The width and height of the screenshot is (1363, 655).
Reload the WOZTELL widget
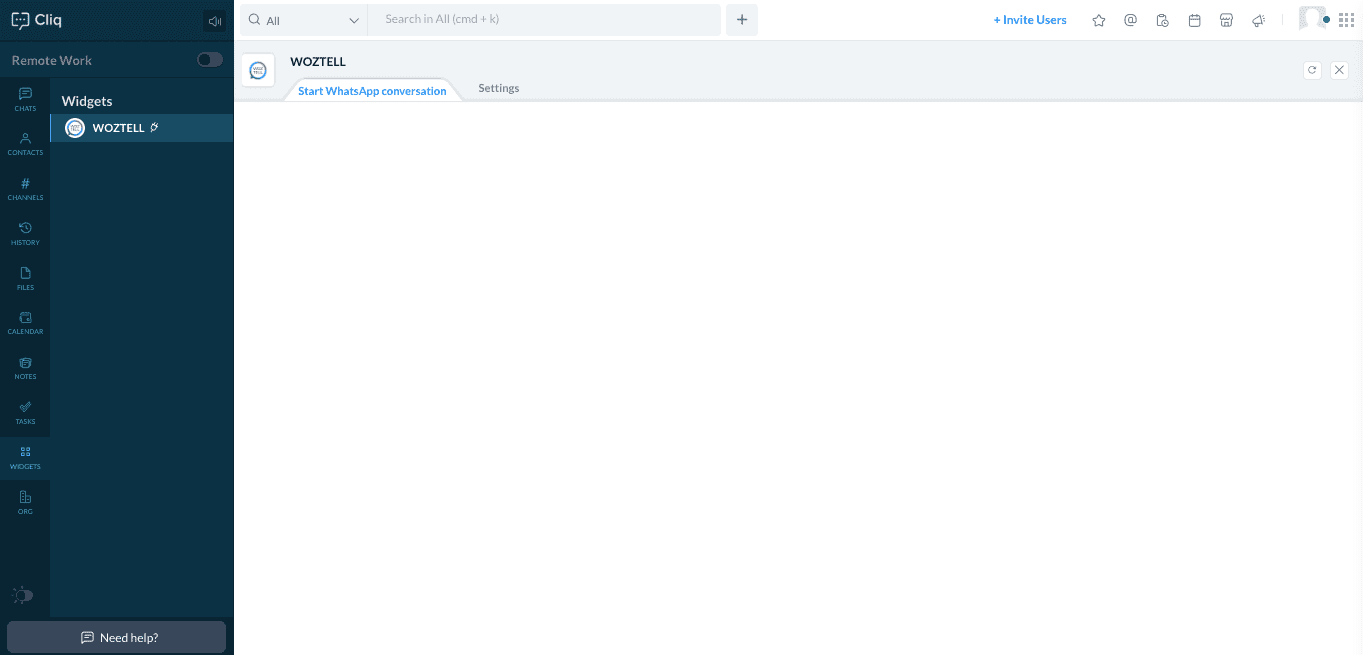click(1313, 70)
